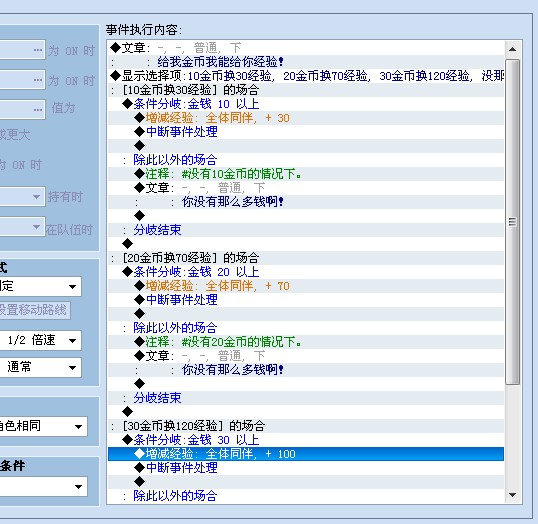Click the event list vertical scrollbar thumb
Viewport: 538px width, 524px height.
coord(513,222)
